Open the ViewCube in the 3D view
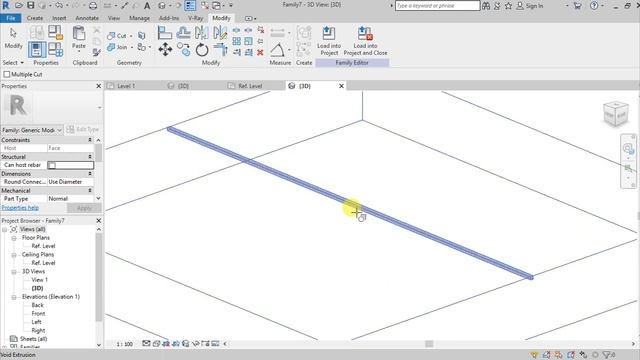This screenshot has height=360, width=640. pyautogui.click(x=616, y=114)
